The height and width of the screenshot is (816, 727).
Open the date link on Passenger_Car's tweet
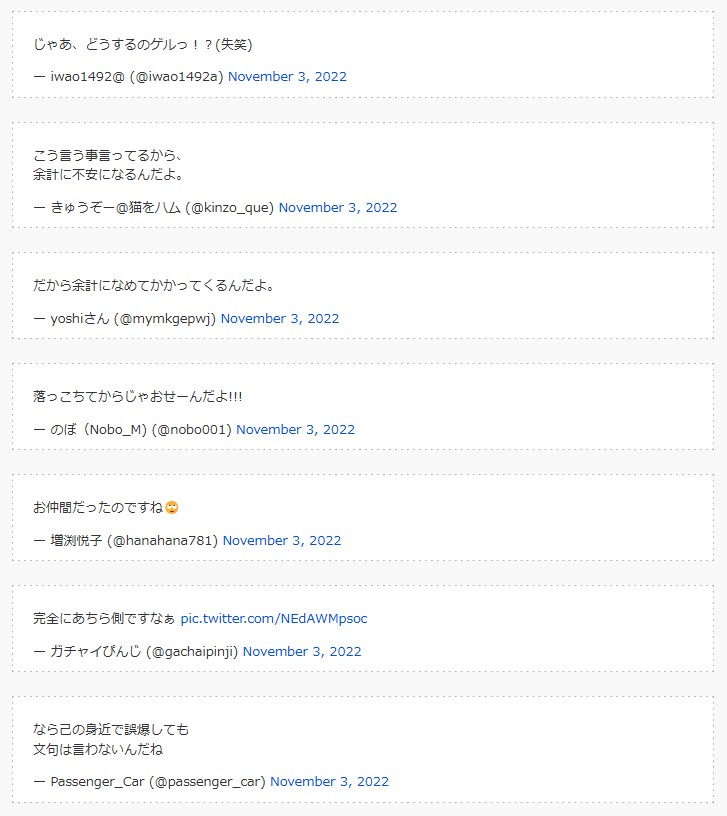(x=329, y=782)
